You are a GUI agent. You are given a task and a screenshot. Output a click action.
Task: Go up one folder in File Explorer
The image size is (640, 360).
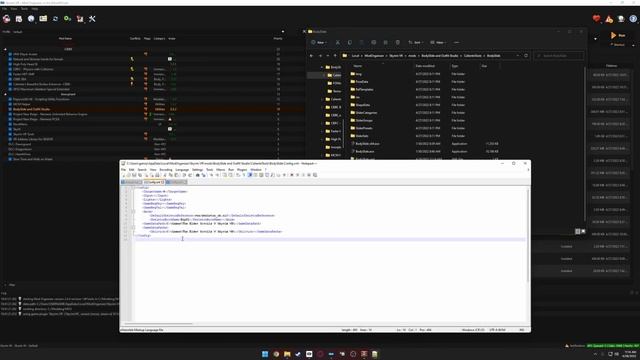pyautogui.click(x=335, y=56)
